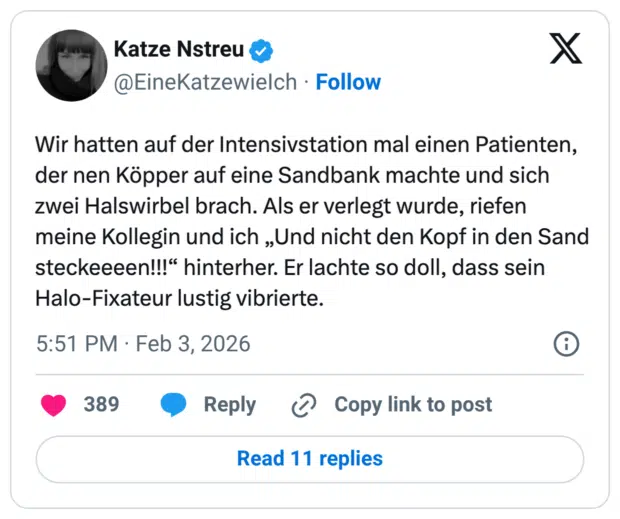
Task: Open Read 11 replies
Action: [x=310, y=459]
